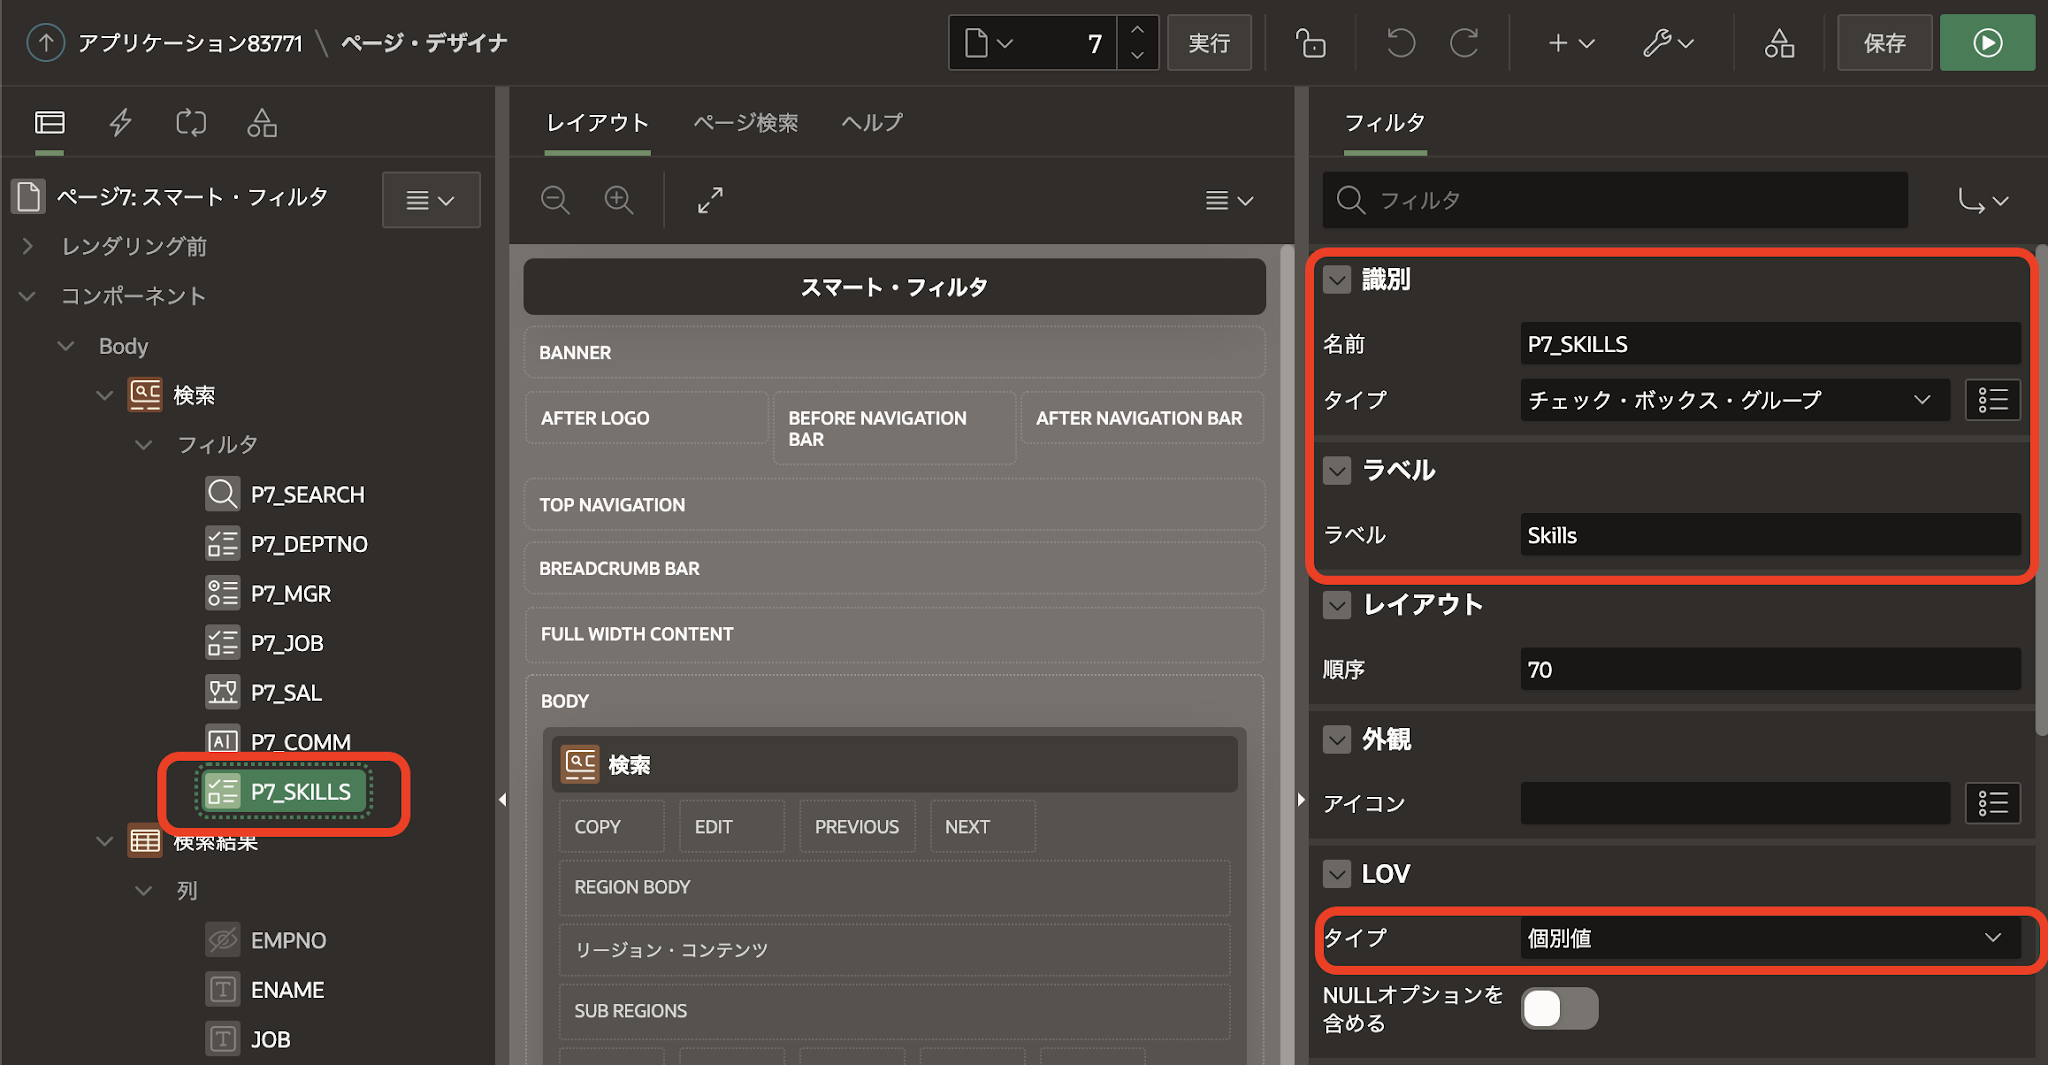Click the shared components icon in toolbar
The height and width of the screenshot is (1065, 2048).
pyautogui.click(x=1779, y=43)
